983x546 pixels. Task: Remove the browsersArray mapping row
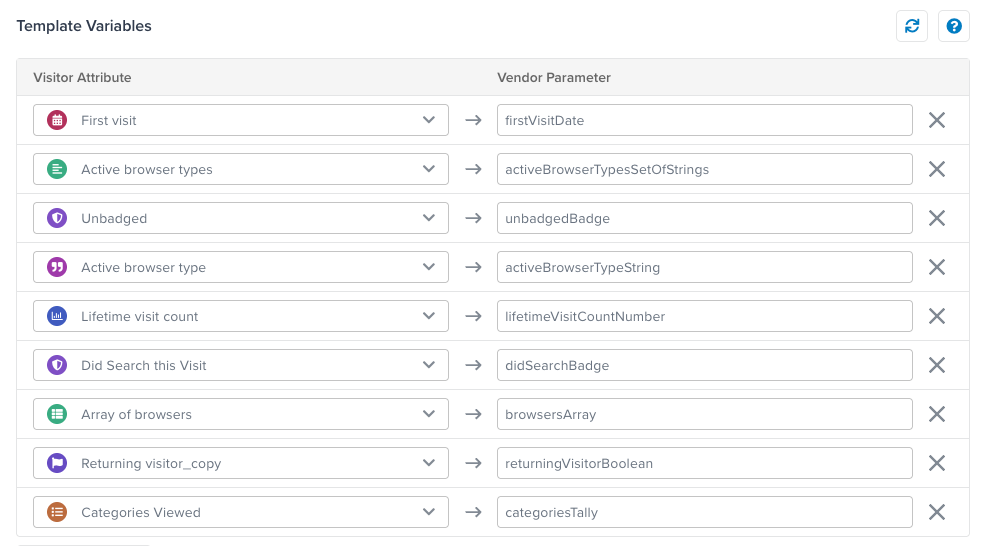[x=937, y=414]
